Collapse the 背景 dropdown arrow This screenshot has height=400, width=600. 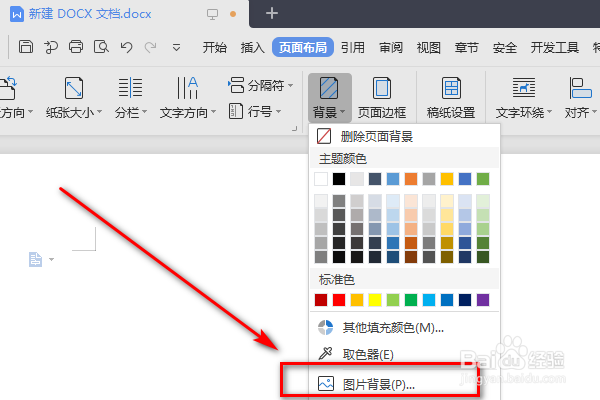point(342,112)
